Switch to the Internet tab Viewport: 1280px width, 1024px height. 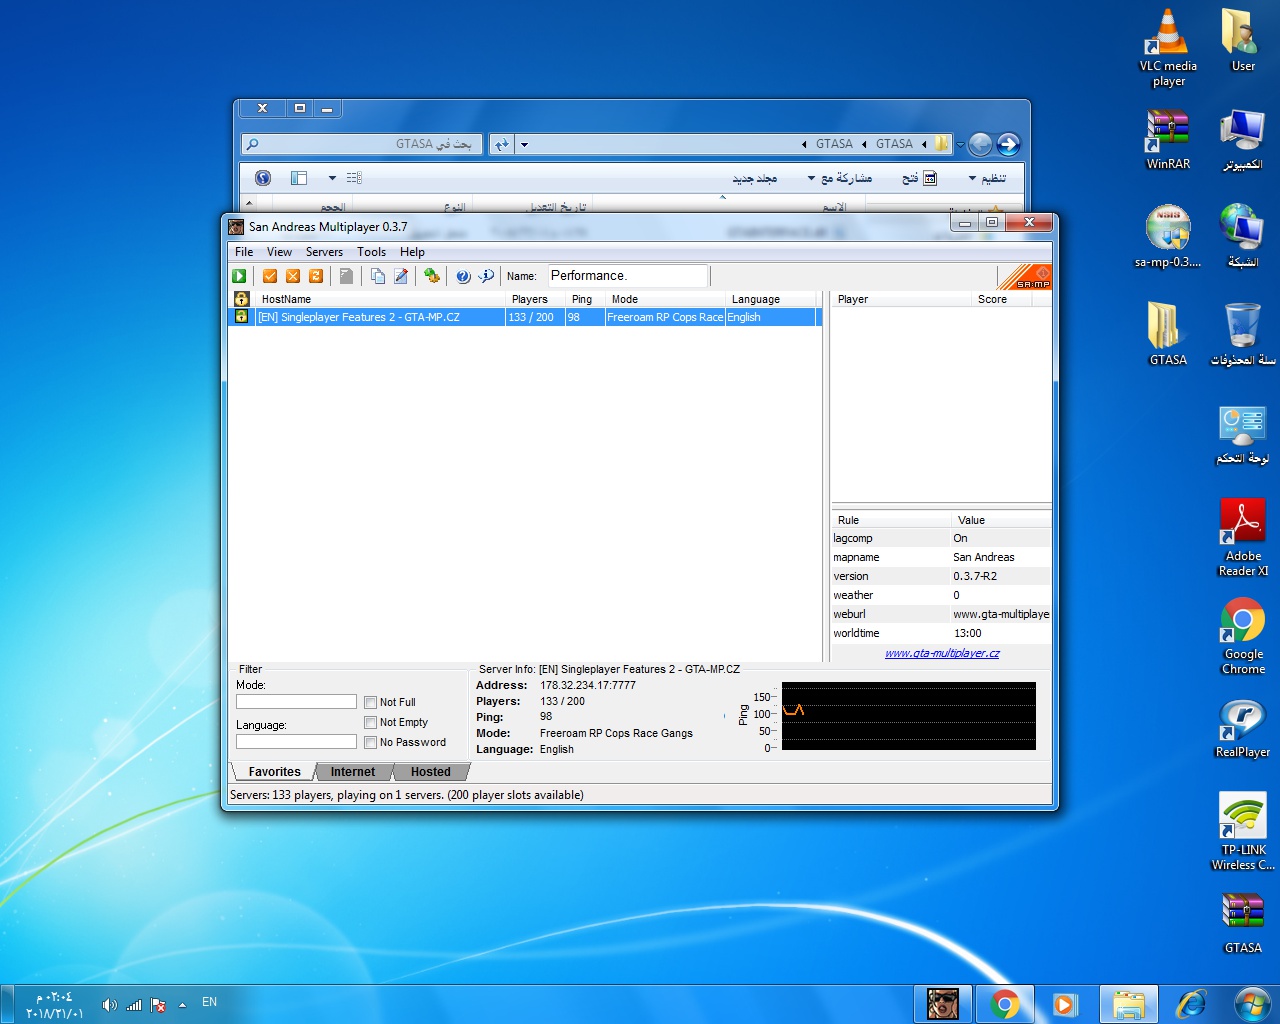coord(353,772)
